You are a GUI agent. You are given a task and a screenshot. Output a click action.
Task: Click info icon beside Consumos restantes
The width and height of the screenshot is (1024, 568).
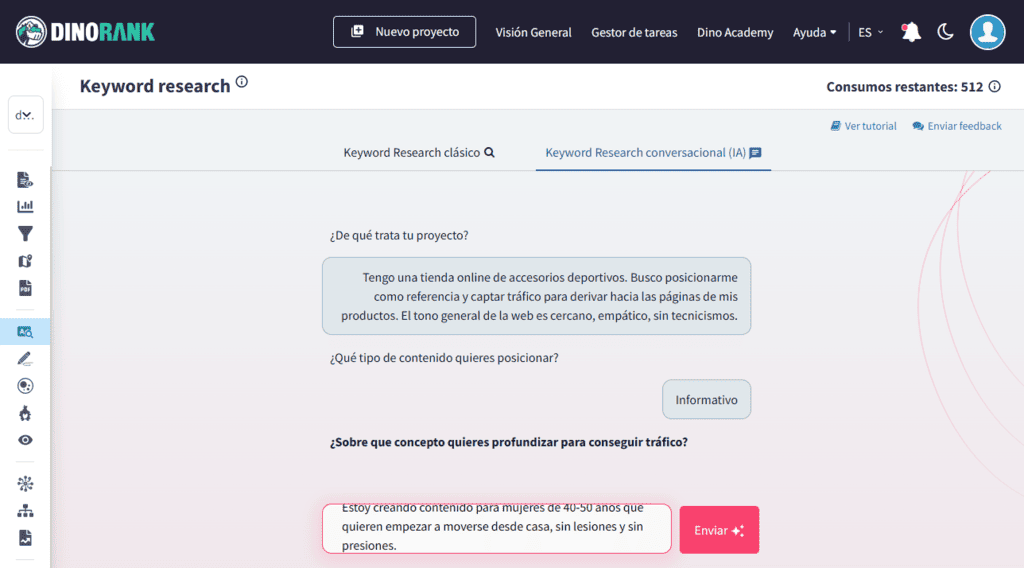click(994, 86)
